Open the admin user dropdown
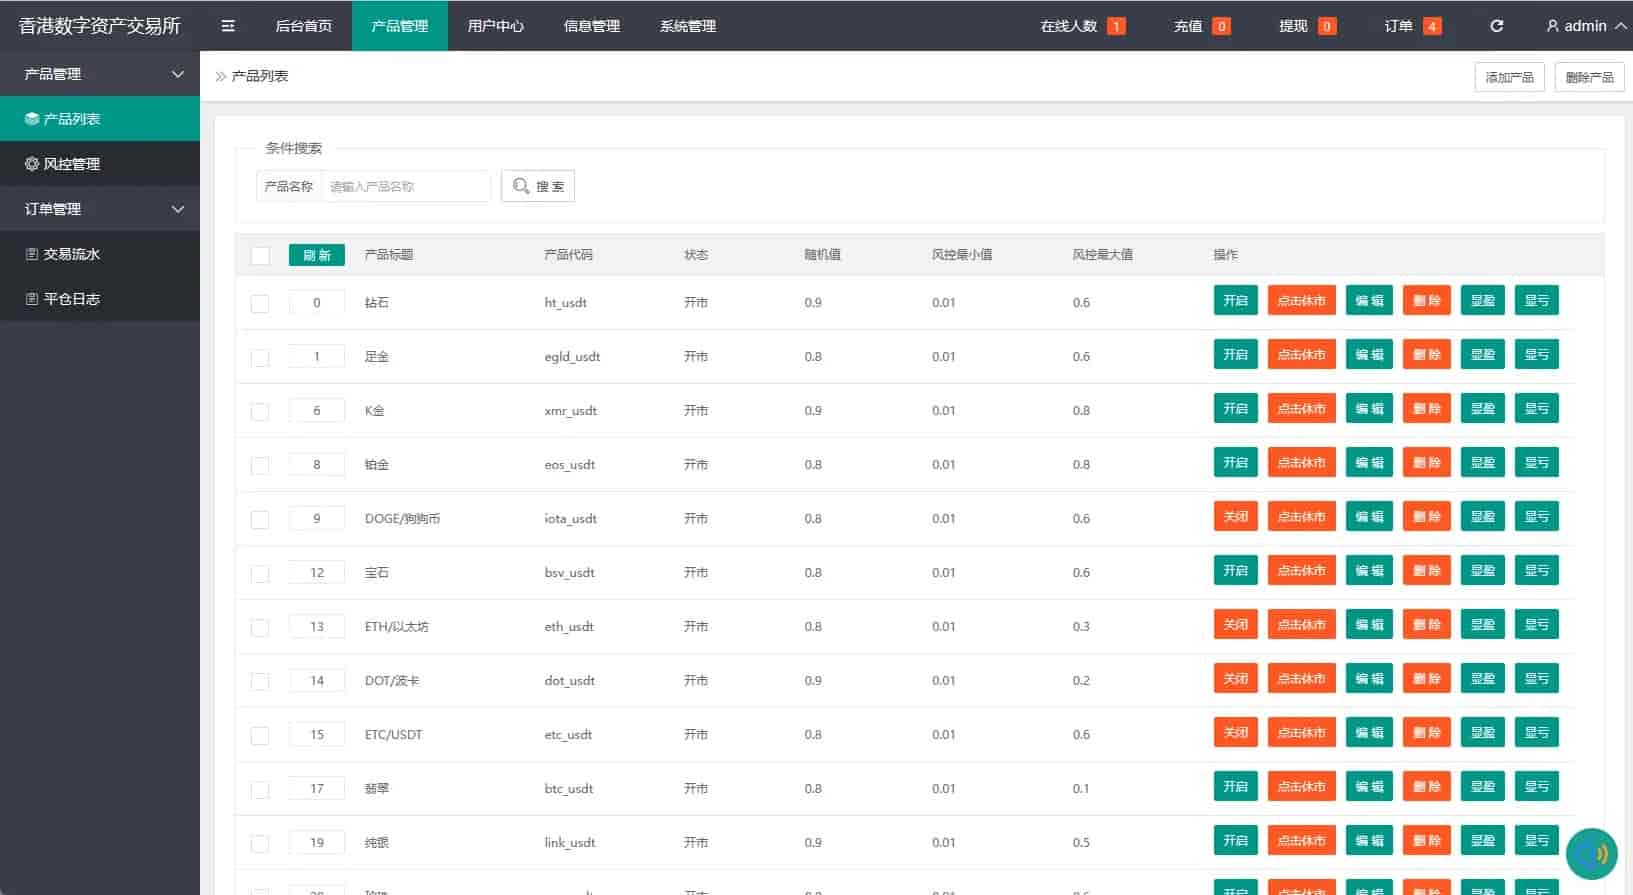The image size is (1633, 895). (1586, 26)
